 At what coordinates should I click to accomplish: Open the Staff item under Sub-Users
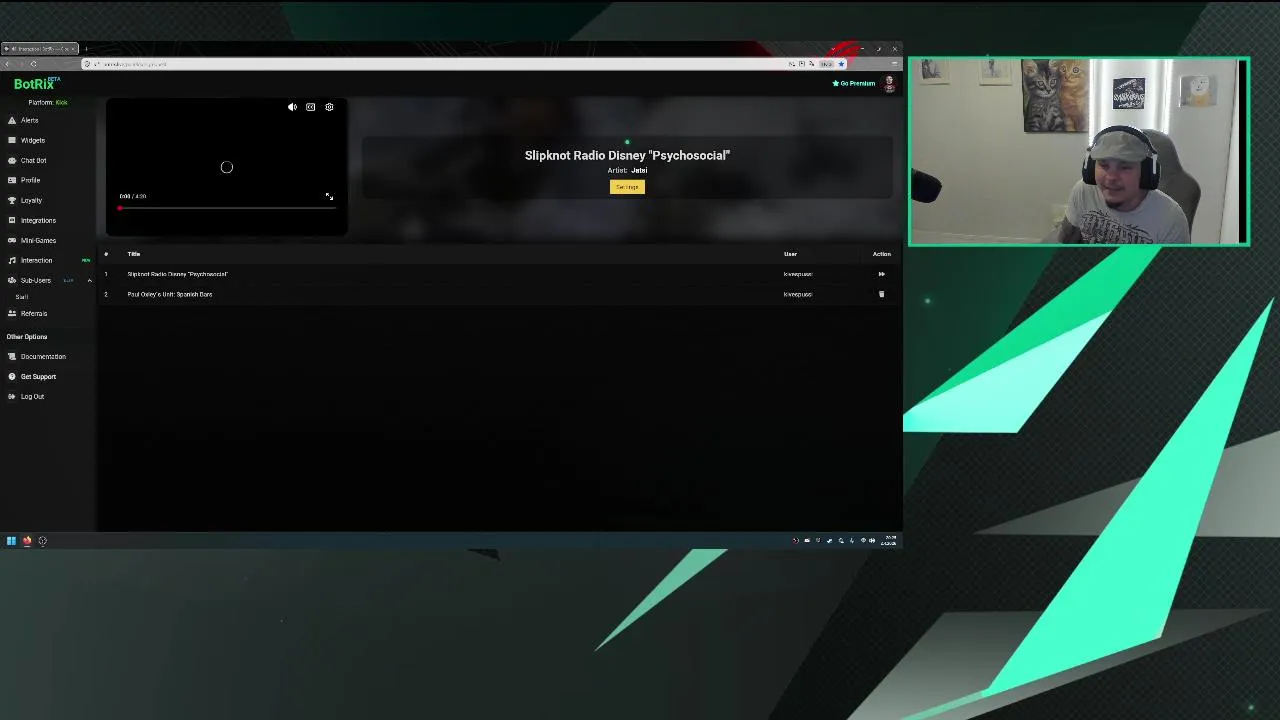pos(22,297)
